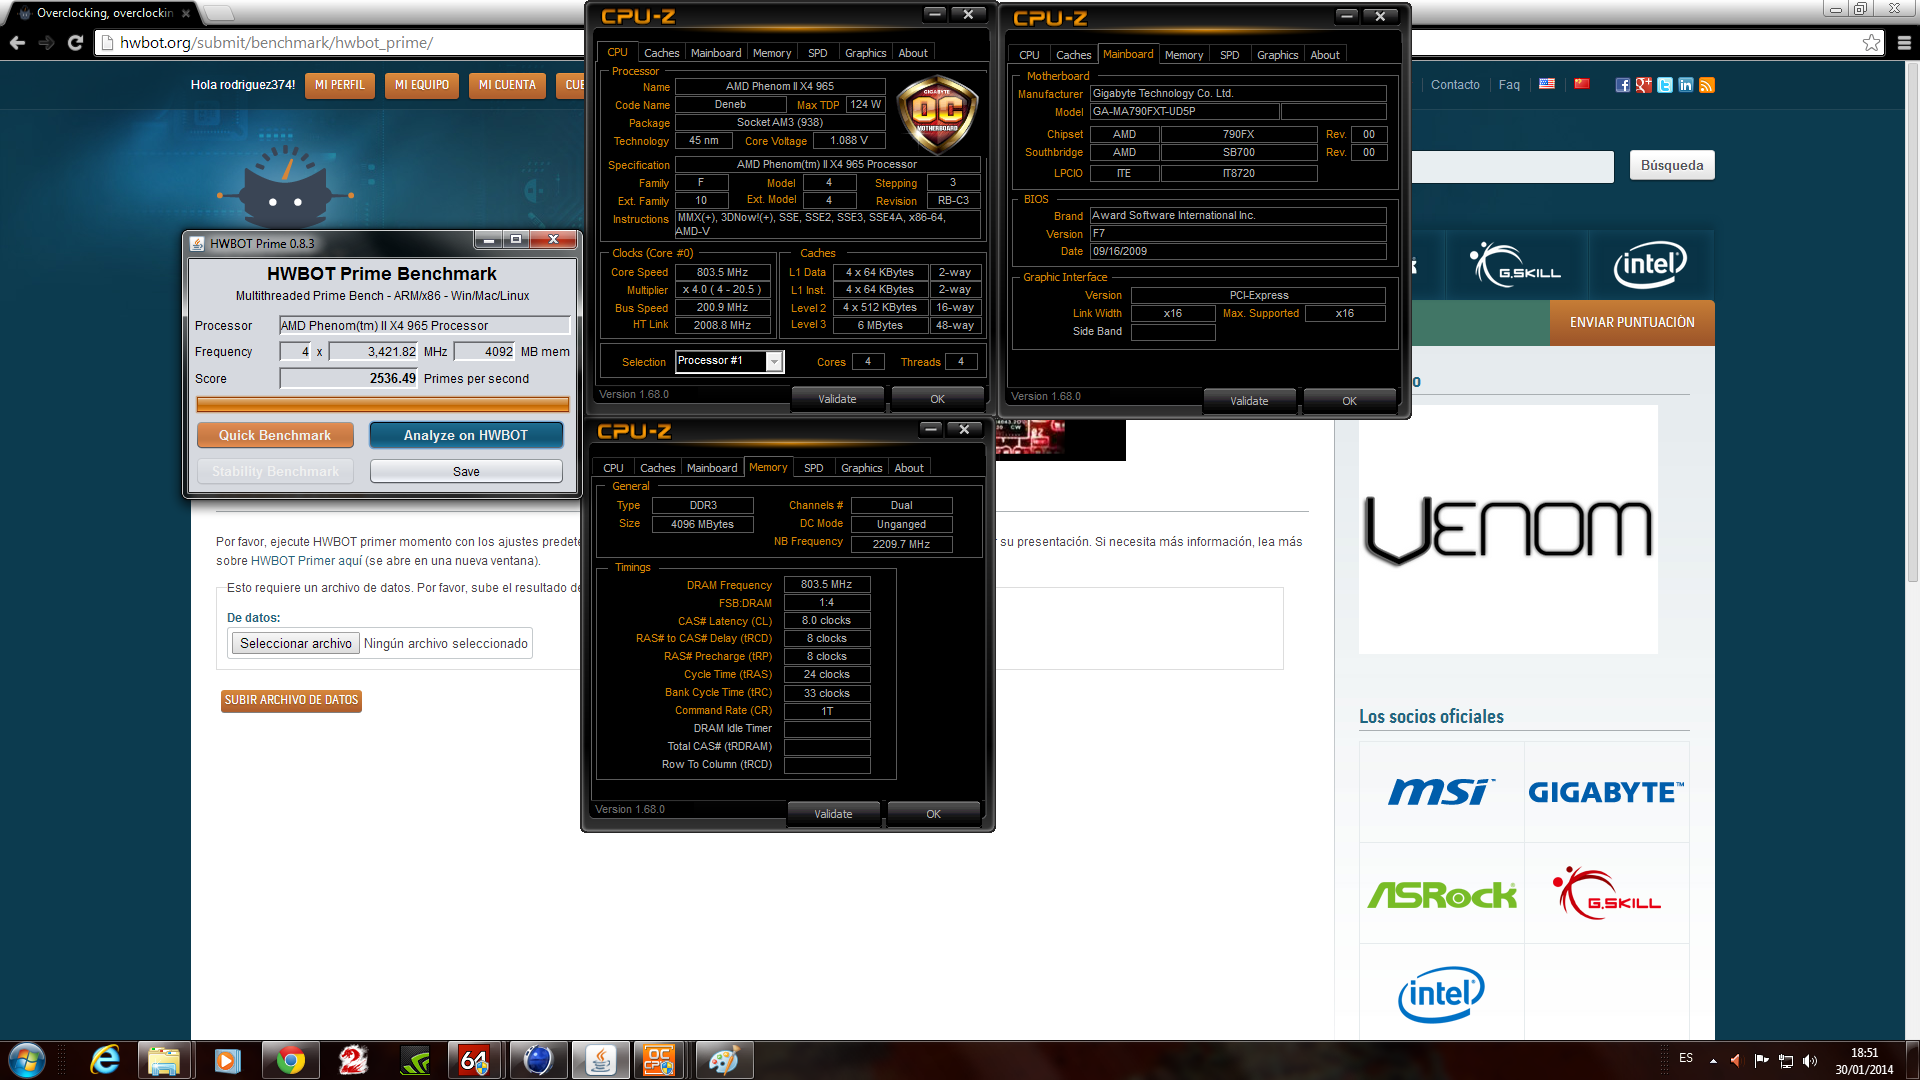Image resolution: width=1920 pixels, height=1080 pixels.
Task: Select Caches tab in top-left CPU-Z window
Action: click(661, 53)
